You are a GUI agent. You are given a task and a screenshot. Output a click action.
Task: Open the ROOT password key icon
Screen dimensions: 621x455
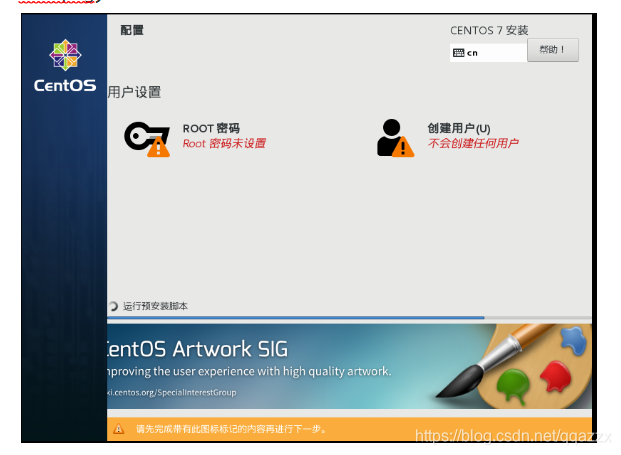click(x=147, y=139)
